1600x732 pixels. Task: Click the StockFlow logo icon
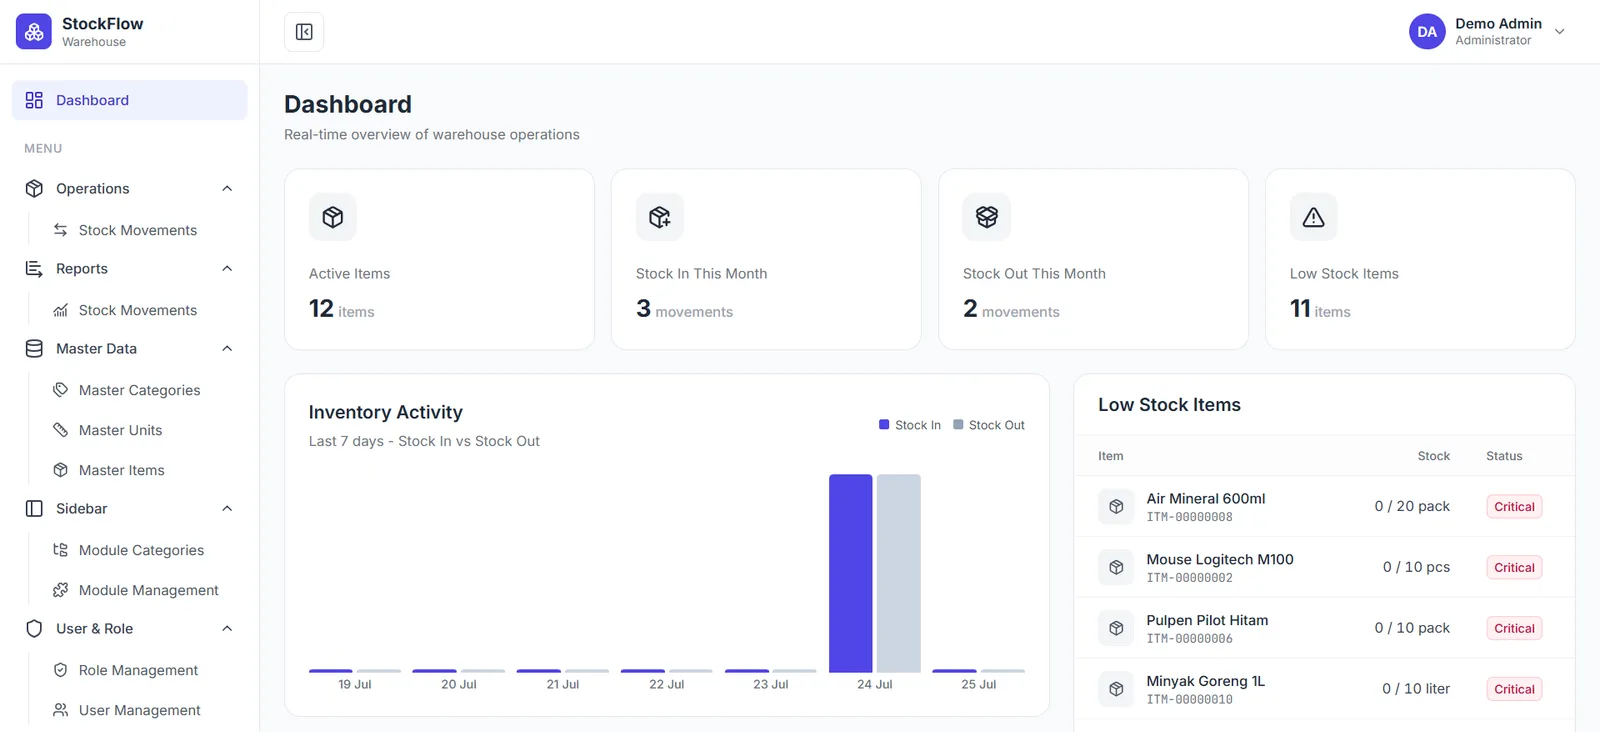[x=34, y=31]
